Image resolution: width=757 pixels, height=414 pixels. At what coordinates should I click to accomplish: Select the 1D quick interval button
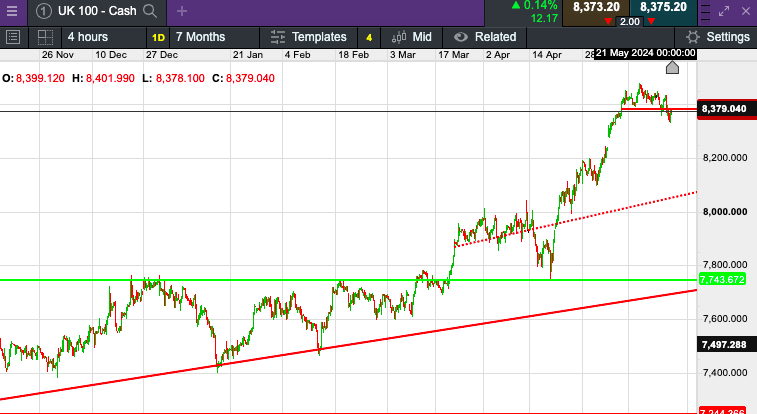[x=158, y=37]
